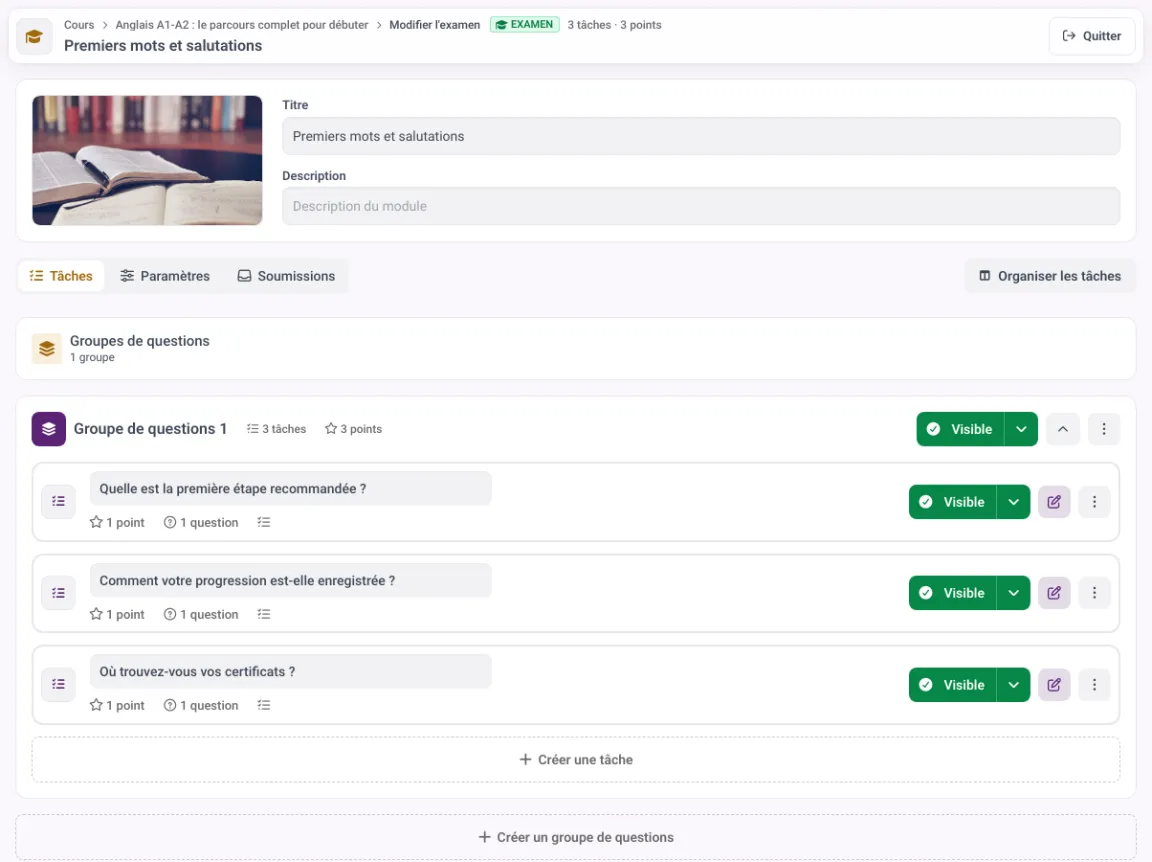
Task: Edit the 'Où trouvez-vous vos certificats' task
Action: pos(1054,685)
